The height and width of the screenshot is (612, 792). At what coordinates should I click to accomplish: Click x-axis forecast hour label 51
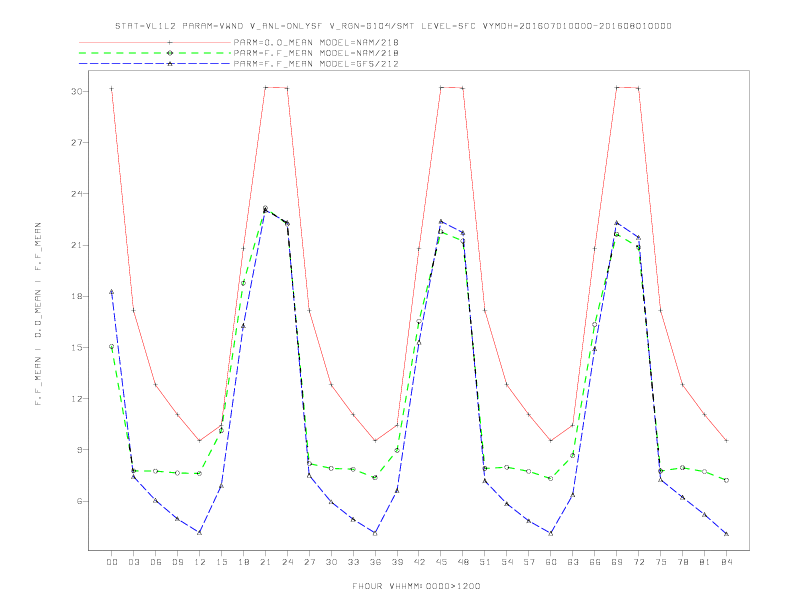pos(485,562)
